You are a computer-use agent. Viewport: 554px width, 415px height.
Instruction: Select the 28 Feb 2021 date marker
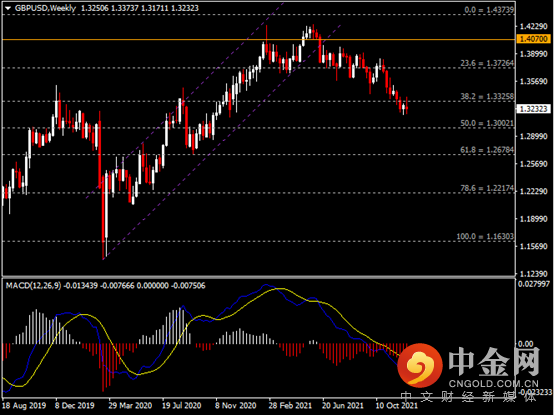[x=290, y=405]
